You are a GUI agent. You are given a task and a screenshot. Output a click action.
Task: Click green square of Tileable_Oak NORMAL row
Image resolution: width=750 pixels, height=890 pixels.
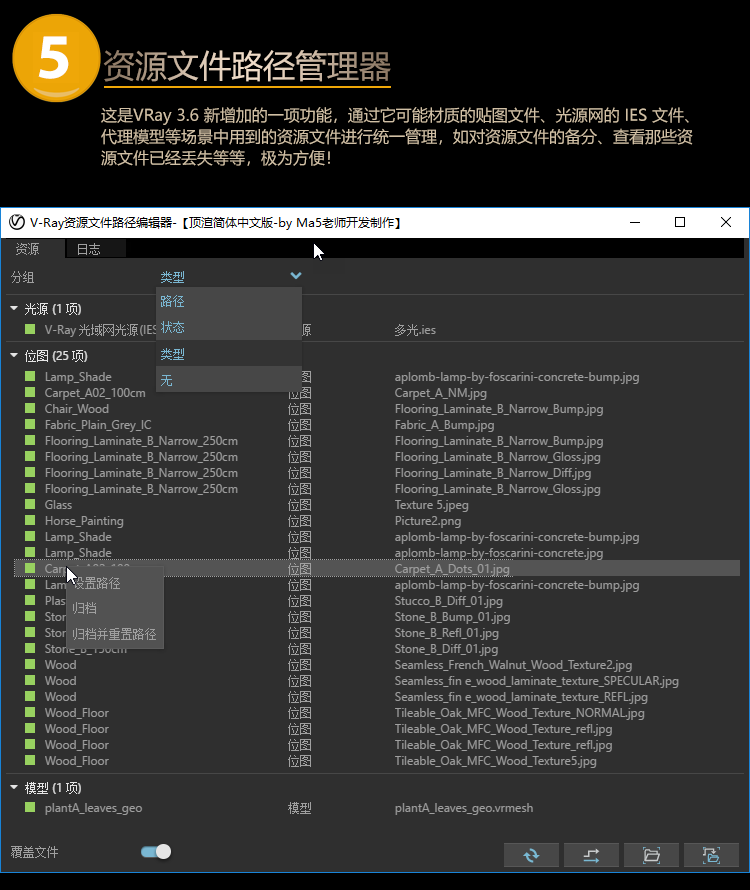click(x=30, y=712)
